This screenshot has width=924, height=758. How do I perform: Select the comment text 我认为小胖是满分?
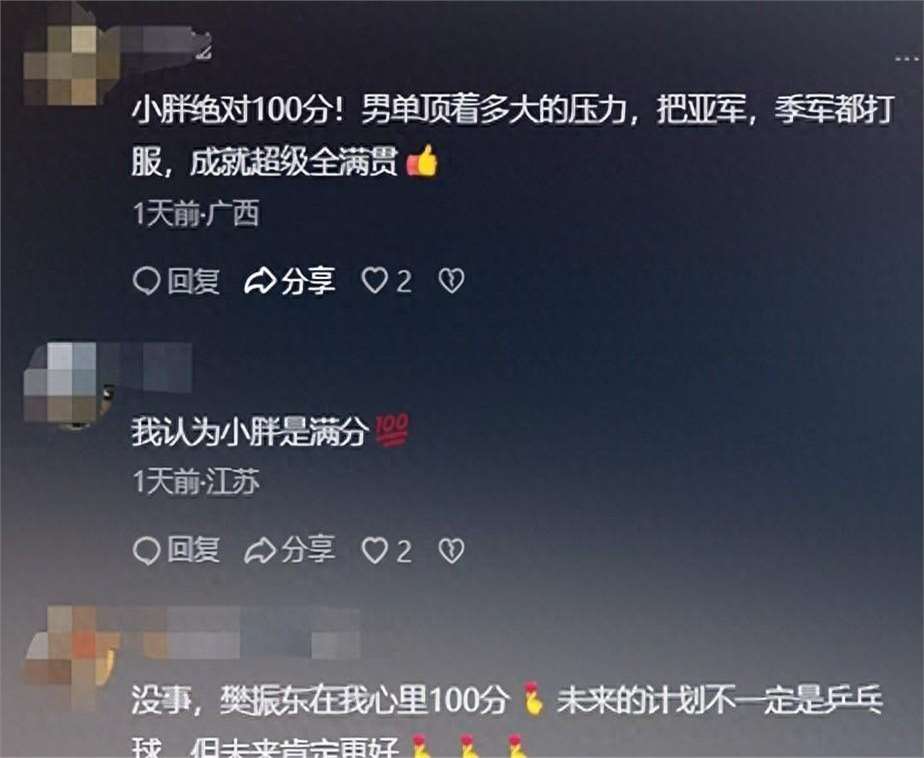[x=250, y=431]
